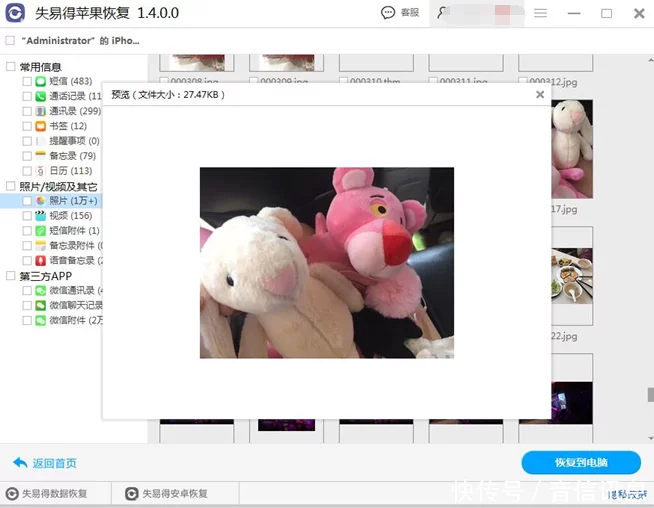Click the 客服 label in title bar
This screenshot has height=508, width=654.
(x=410, y=13)
